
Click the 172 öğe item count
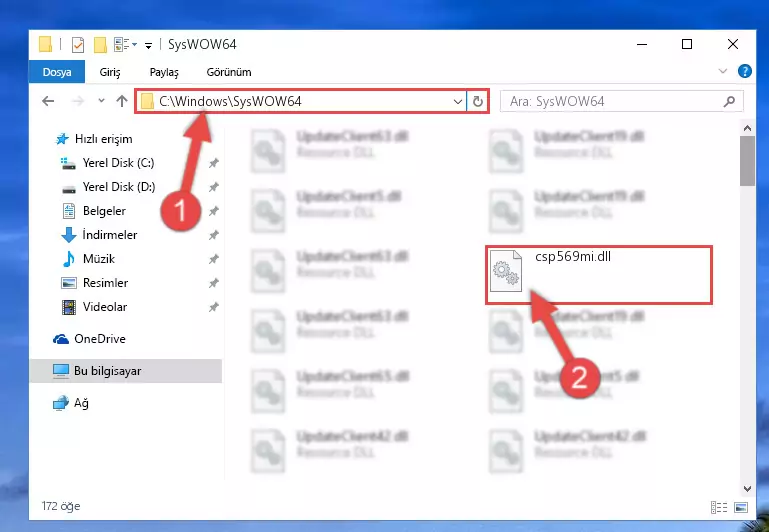(x=61, y=506)
